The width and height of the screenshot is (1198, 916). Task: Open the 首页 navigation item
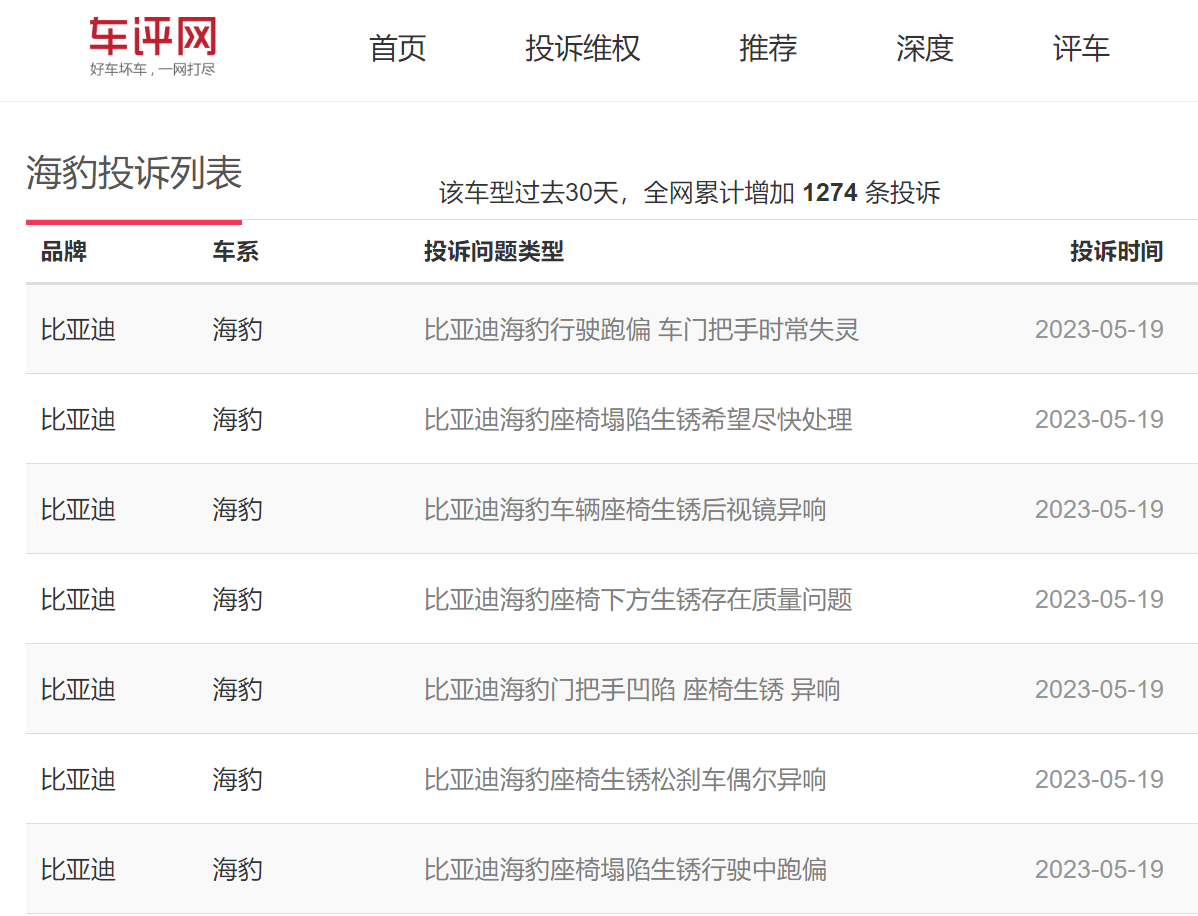point(397,48)
